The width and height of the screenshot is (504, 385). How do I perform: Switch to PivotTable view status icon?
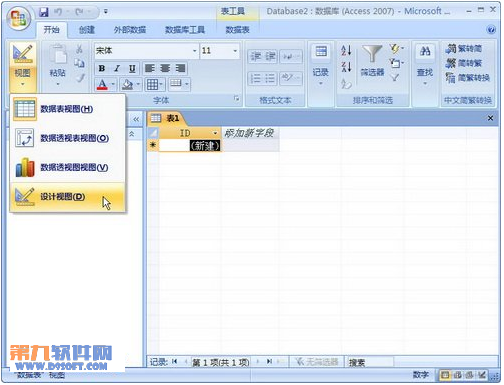(x=457, y=375)
